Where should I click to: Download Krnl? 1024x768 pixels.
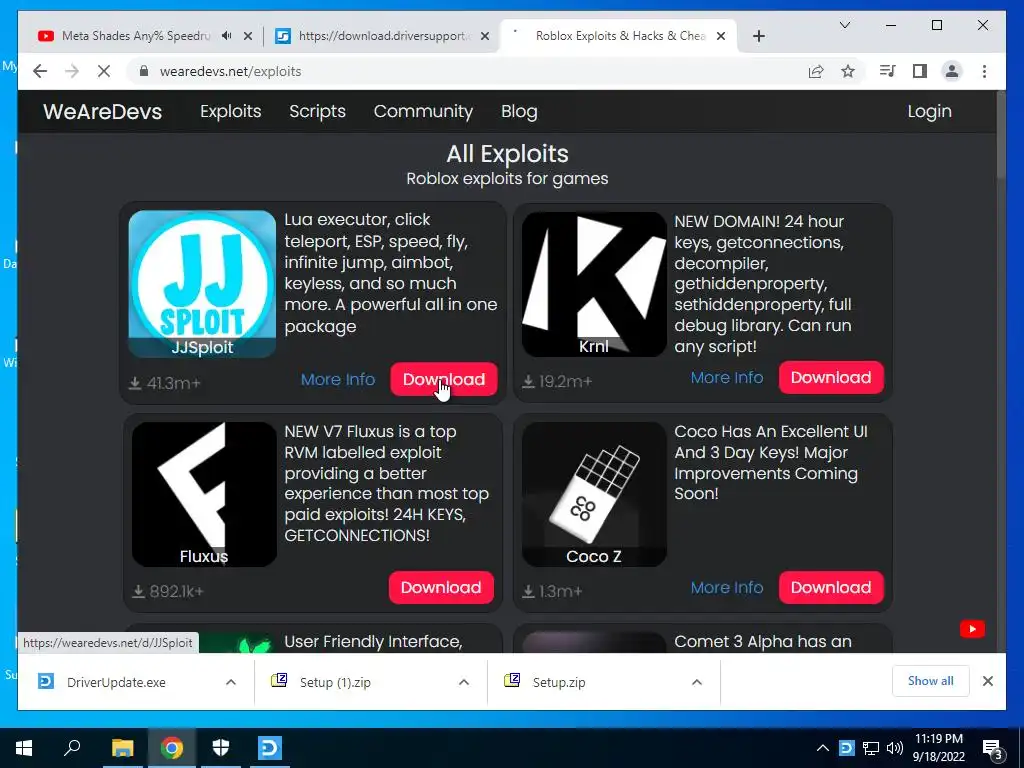click(x=831, y=377)
